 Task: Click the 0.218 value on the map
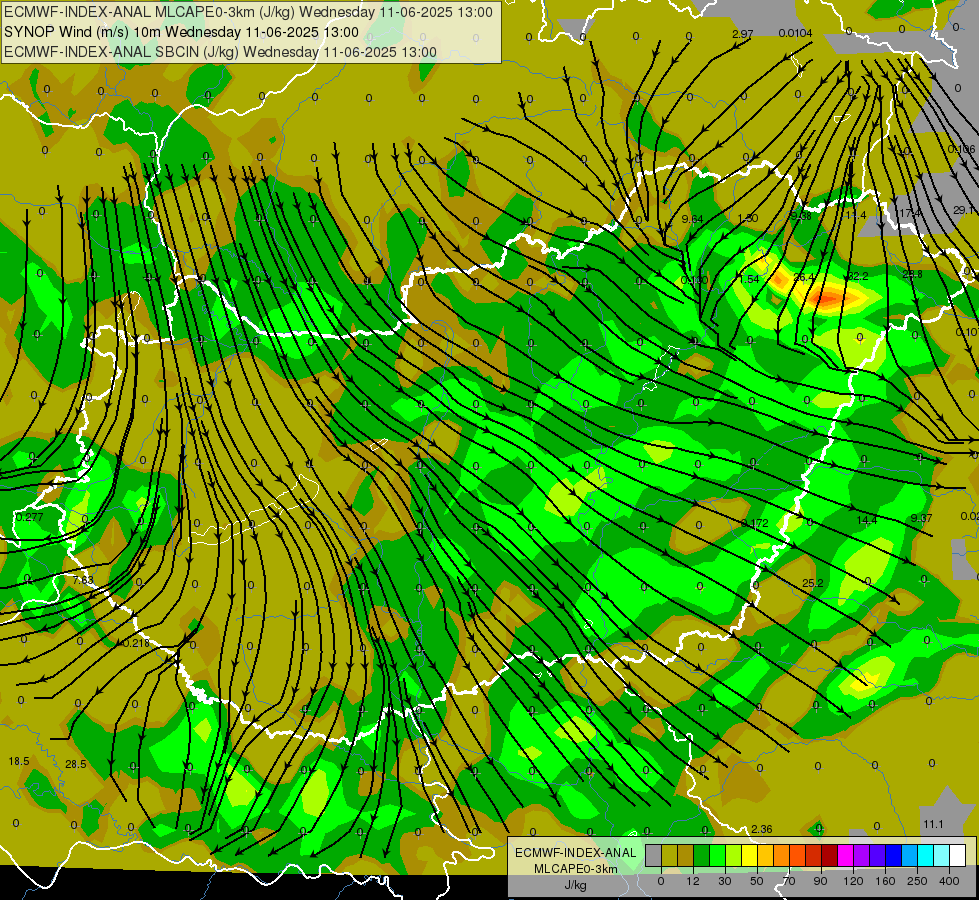click(x=136, y=643)
